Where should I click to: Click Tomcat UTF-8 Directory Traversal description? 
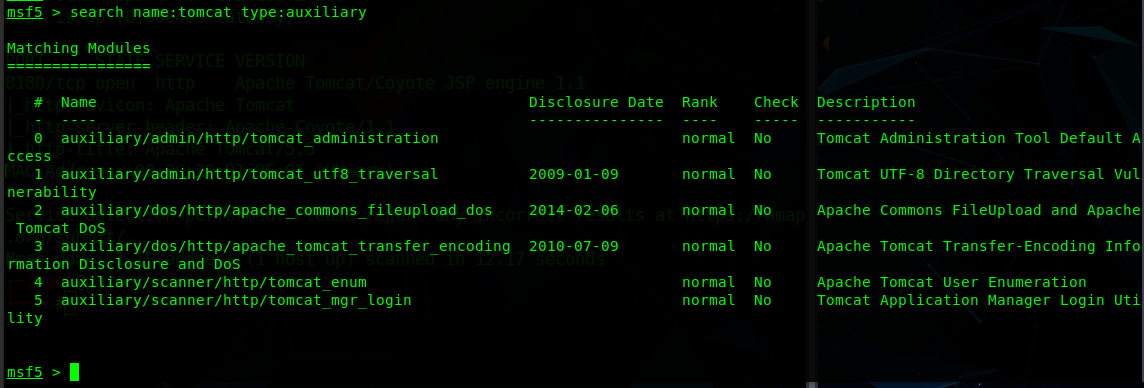979,174
